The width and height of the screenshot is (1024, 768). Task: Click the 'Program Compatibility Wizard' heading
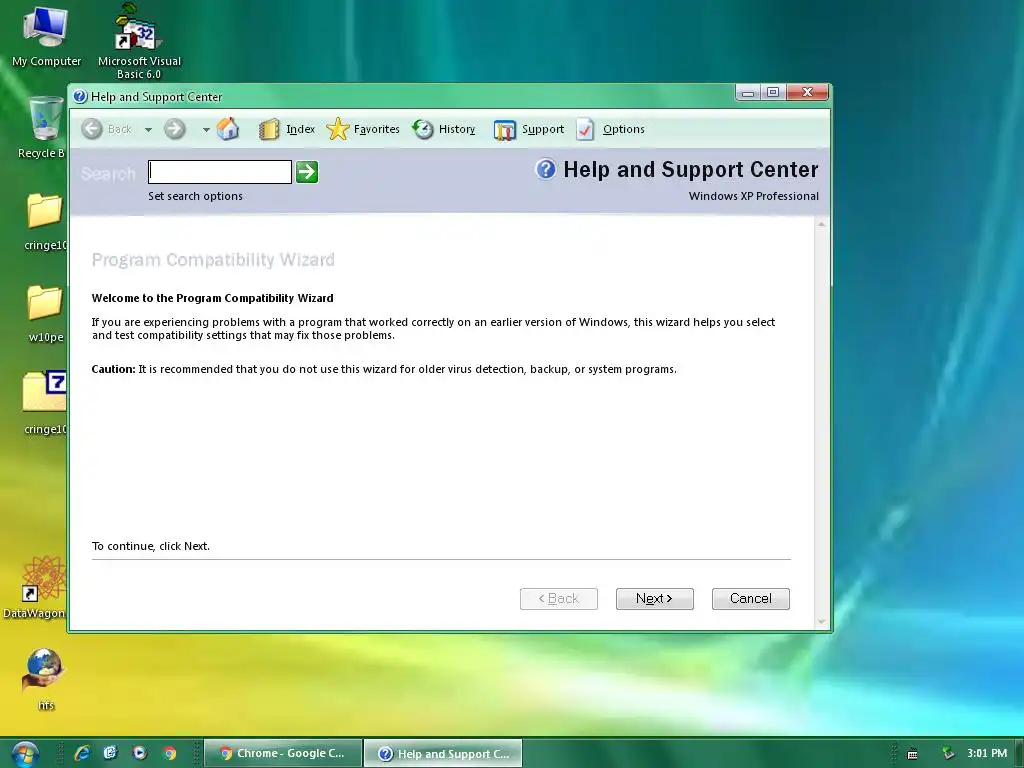(213, 260)
